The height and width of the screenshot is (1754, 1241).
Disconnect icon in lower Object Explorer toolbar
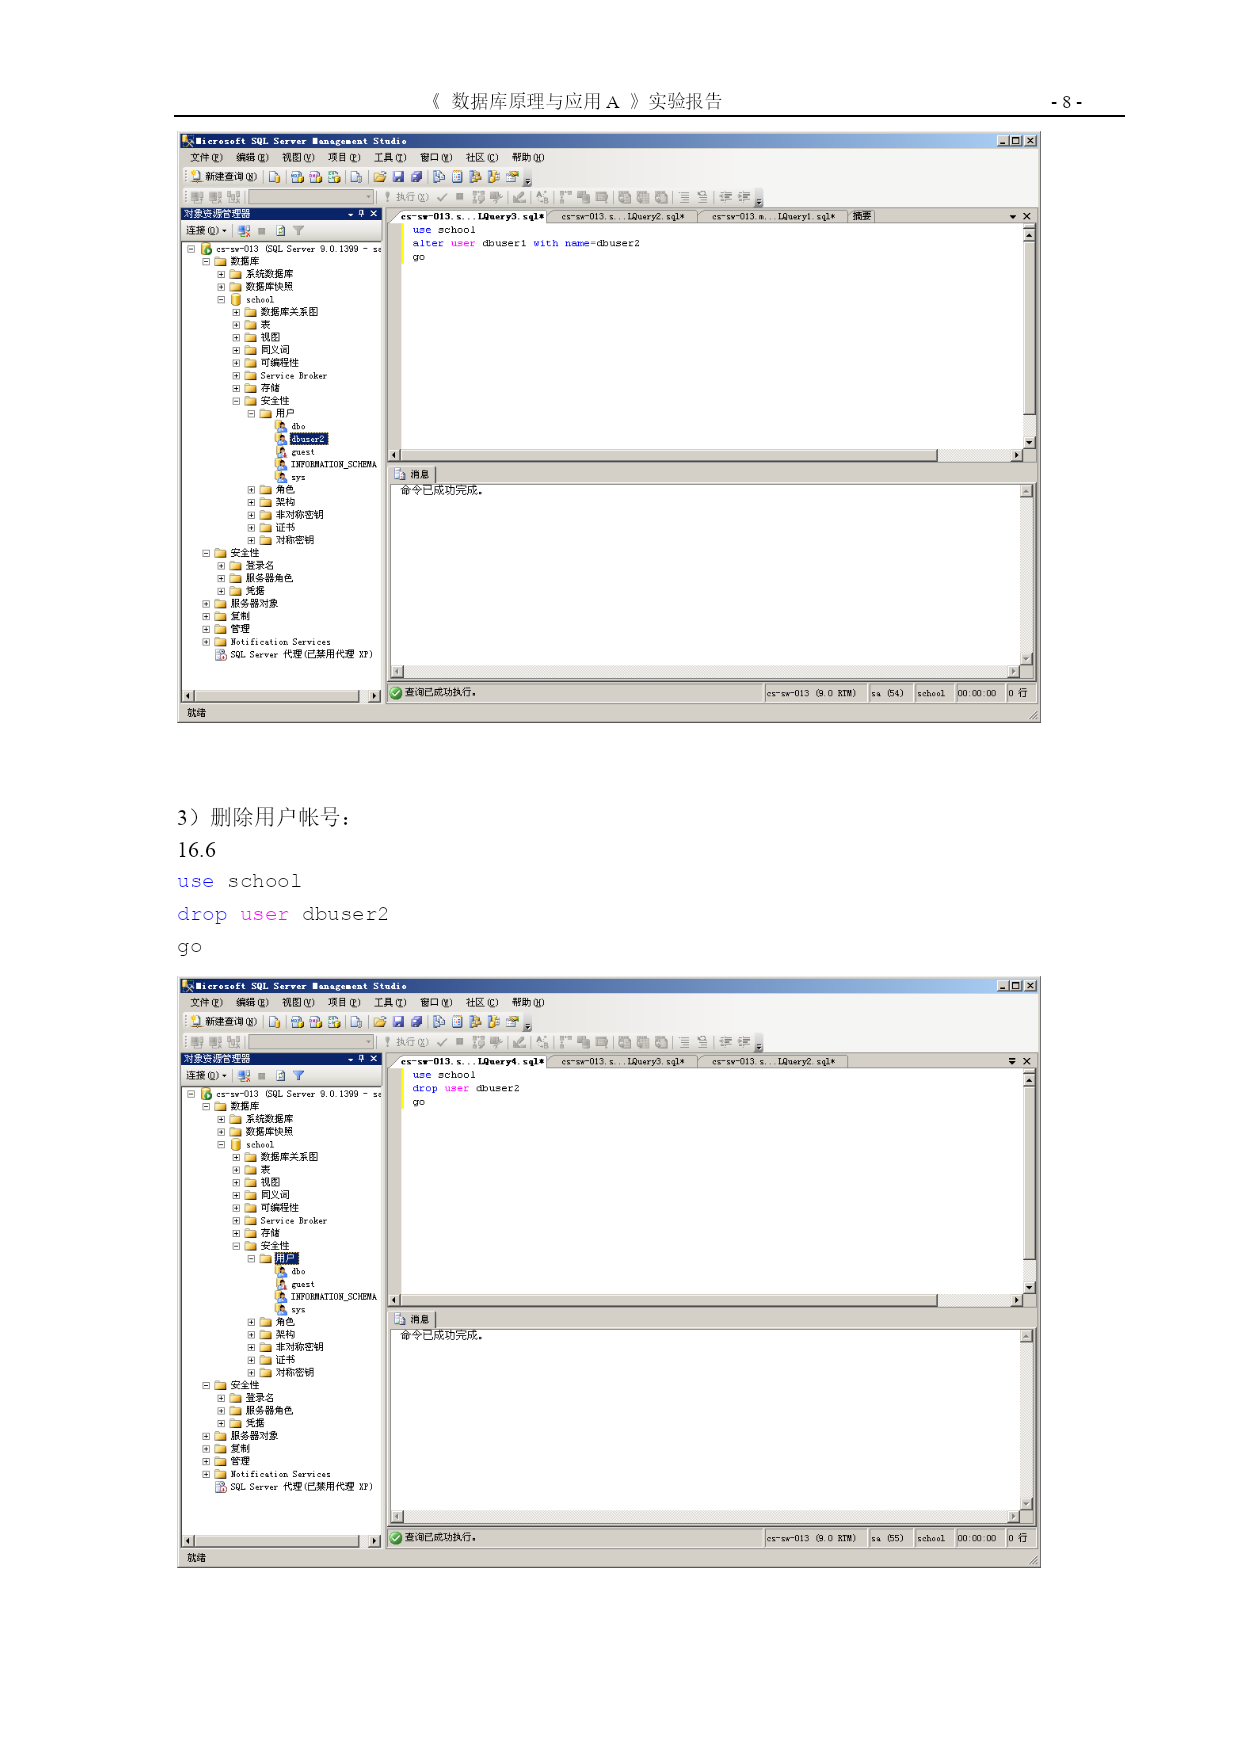coord(243,1076)
